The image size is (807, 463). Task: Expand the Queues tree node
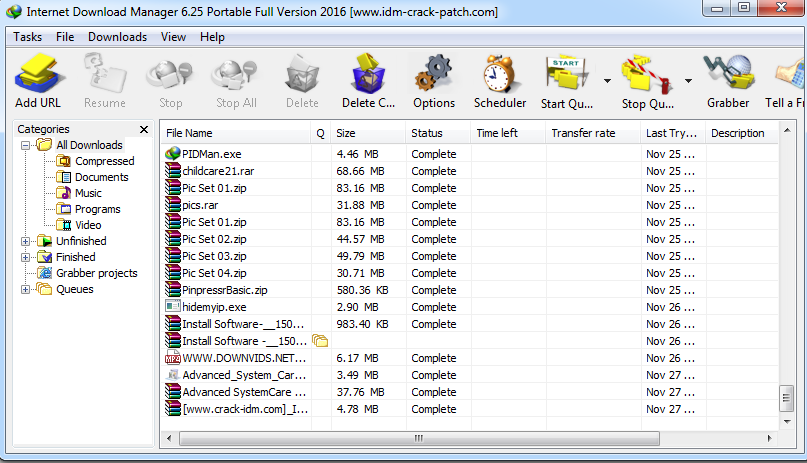click(25, 290)
